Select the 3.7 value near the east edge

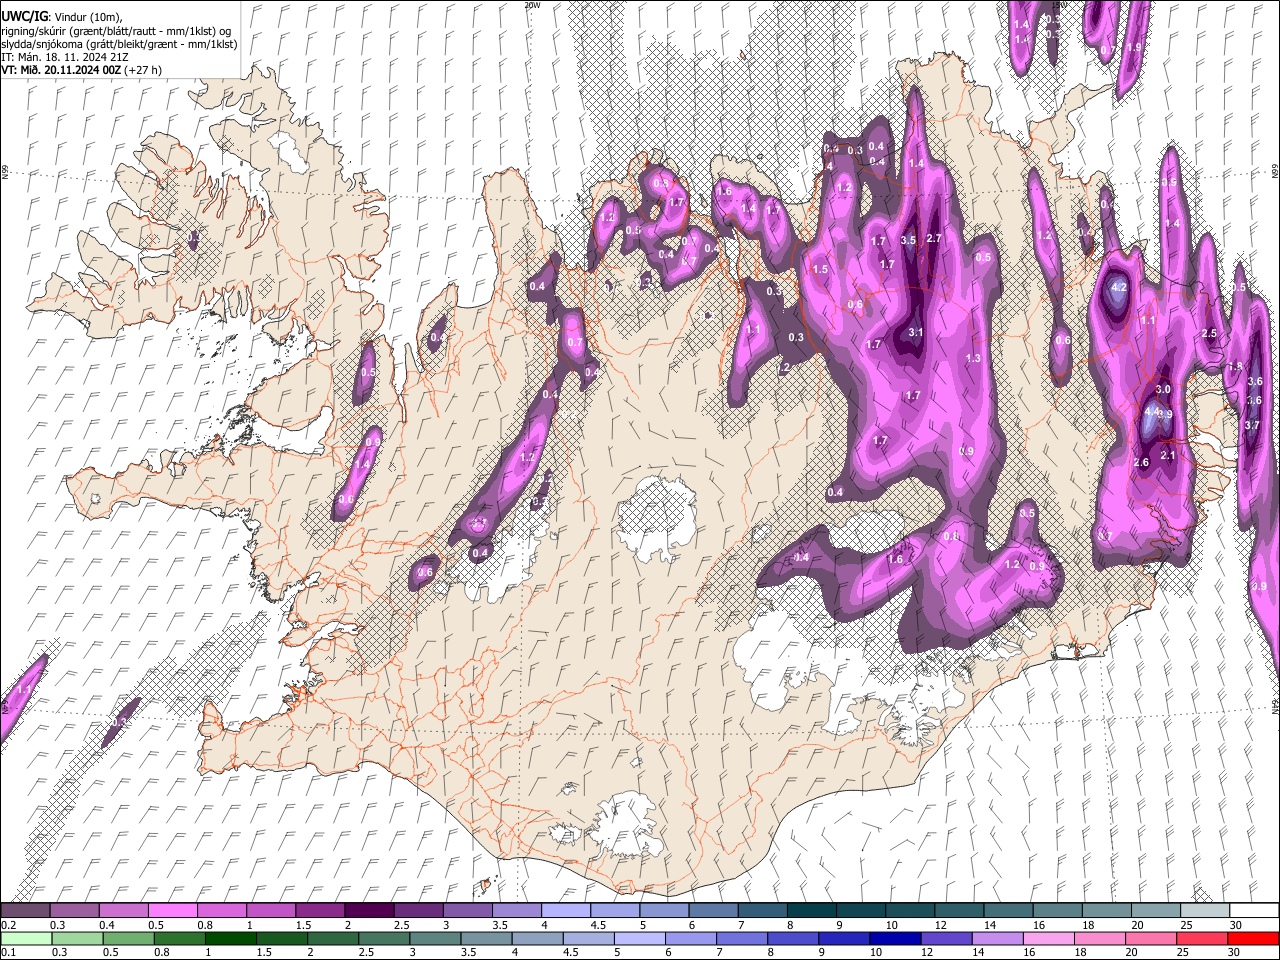1252,425
